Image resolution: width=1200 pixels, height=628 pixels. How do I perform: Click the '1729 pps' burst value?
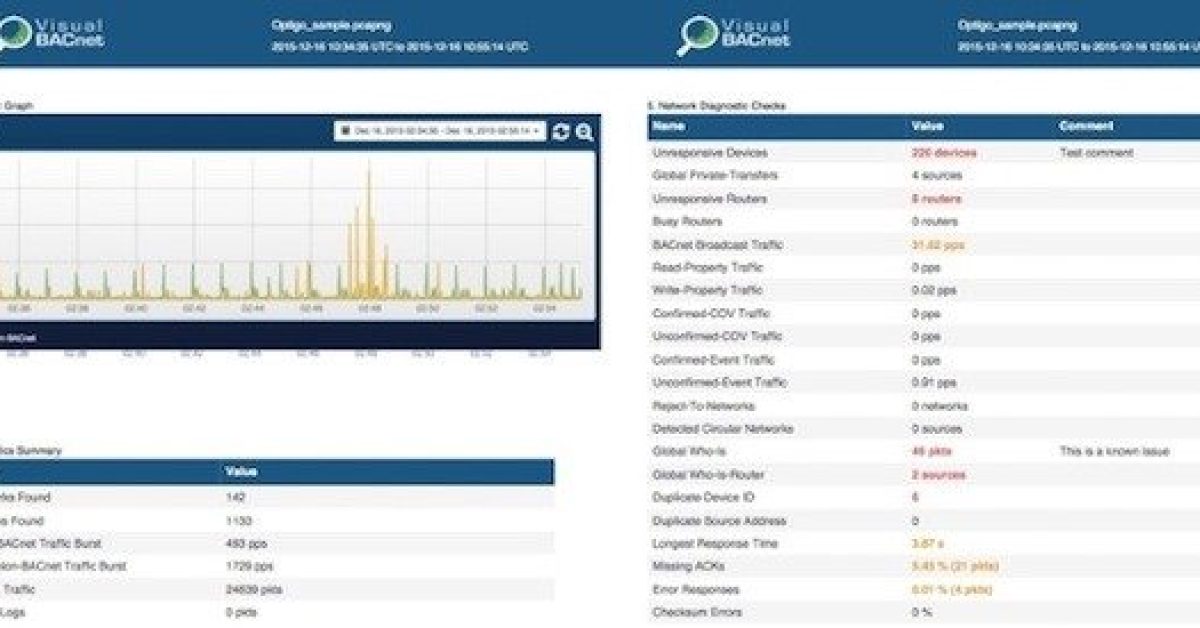click(x=248, y=566)
